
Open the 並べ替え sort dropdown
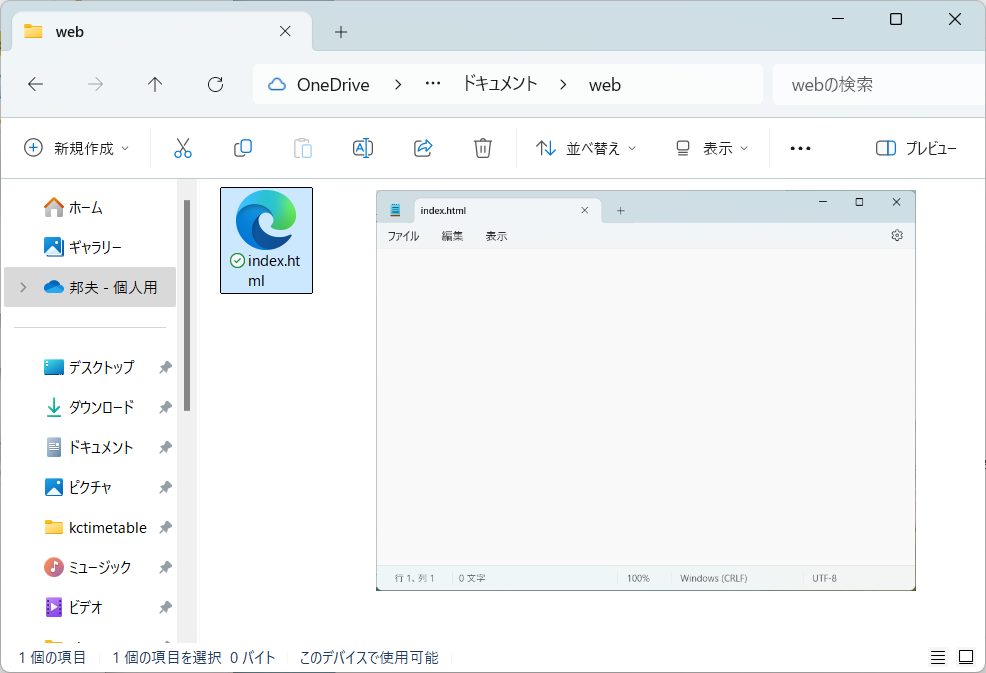click(585, 147)
